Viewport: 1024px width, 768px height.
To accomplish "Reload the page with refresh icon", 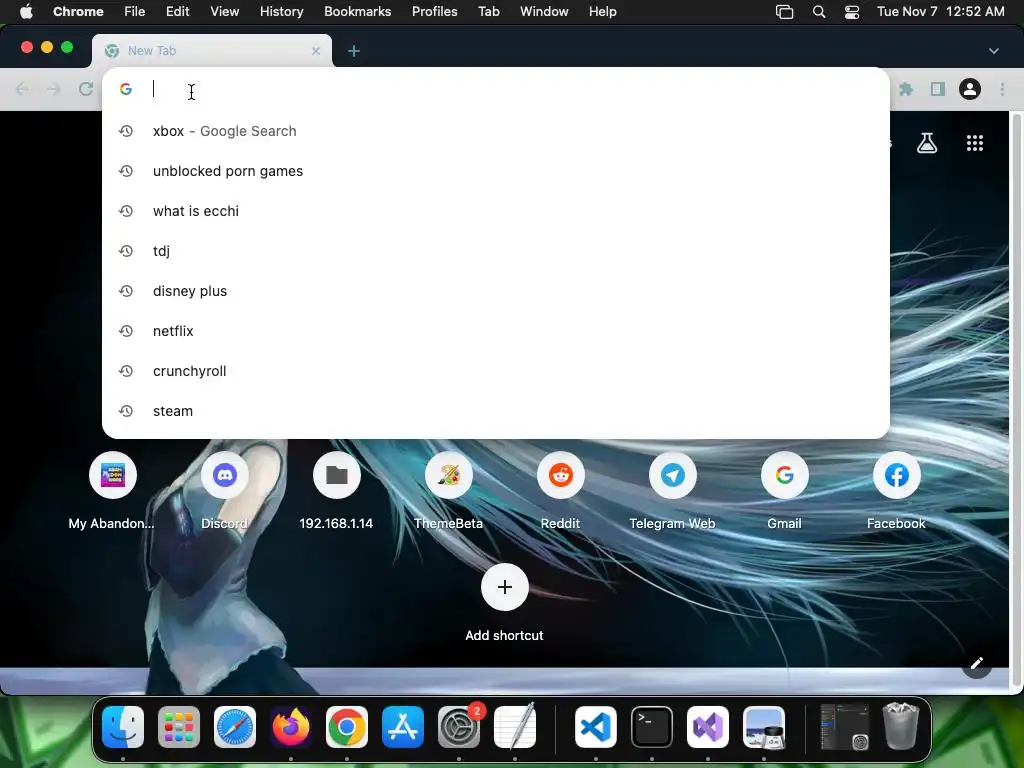I will [86, 89].
